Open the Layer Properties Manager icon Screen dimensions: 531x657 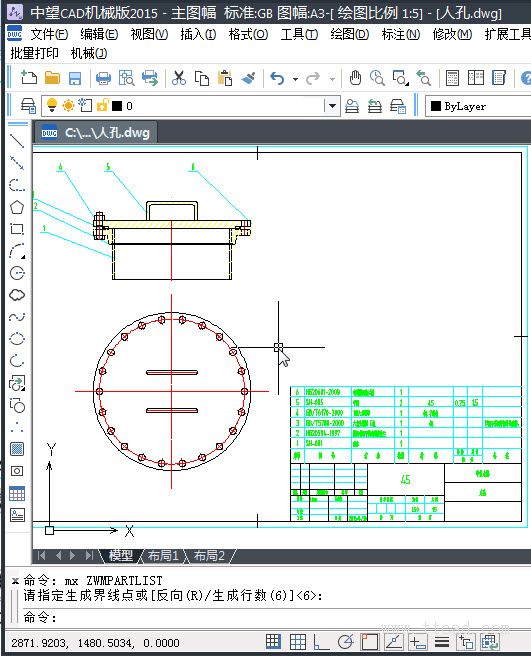tap(28, 106)
